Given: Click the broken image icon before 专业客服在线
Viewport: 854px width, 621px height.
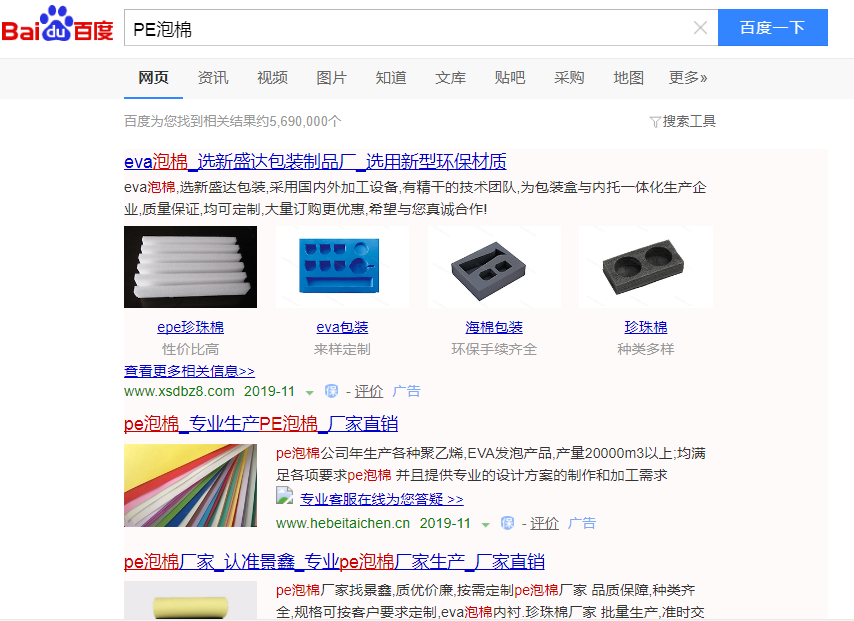Looking at the screenshot, I should pos(284,495).
